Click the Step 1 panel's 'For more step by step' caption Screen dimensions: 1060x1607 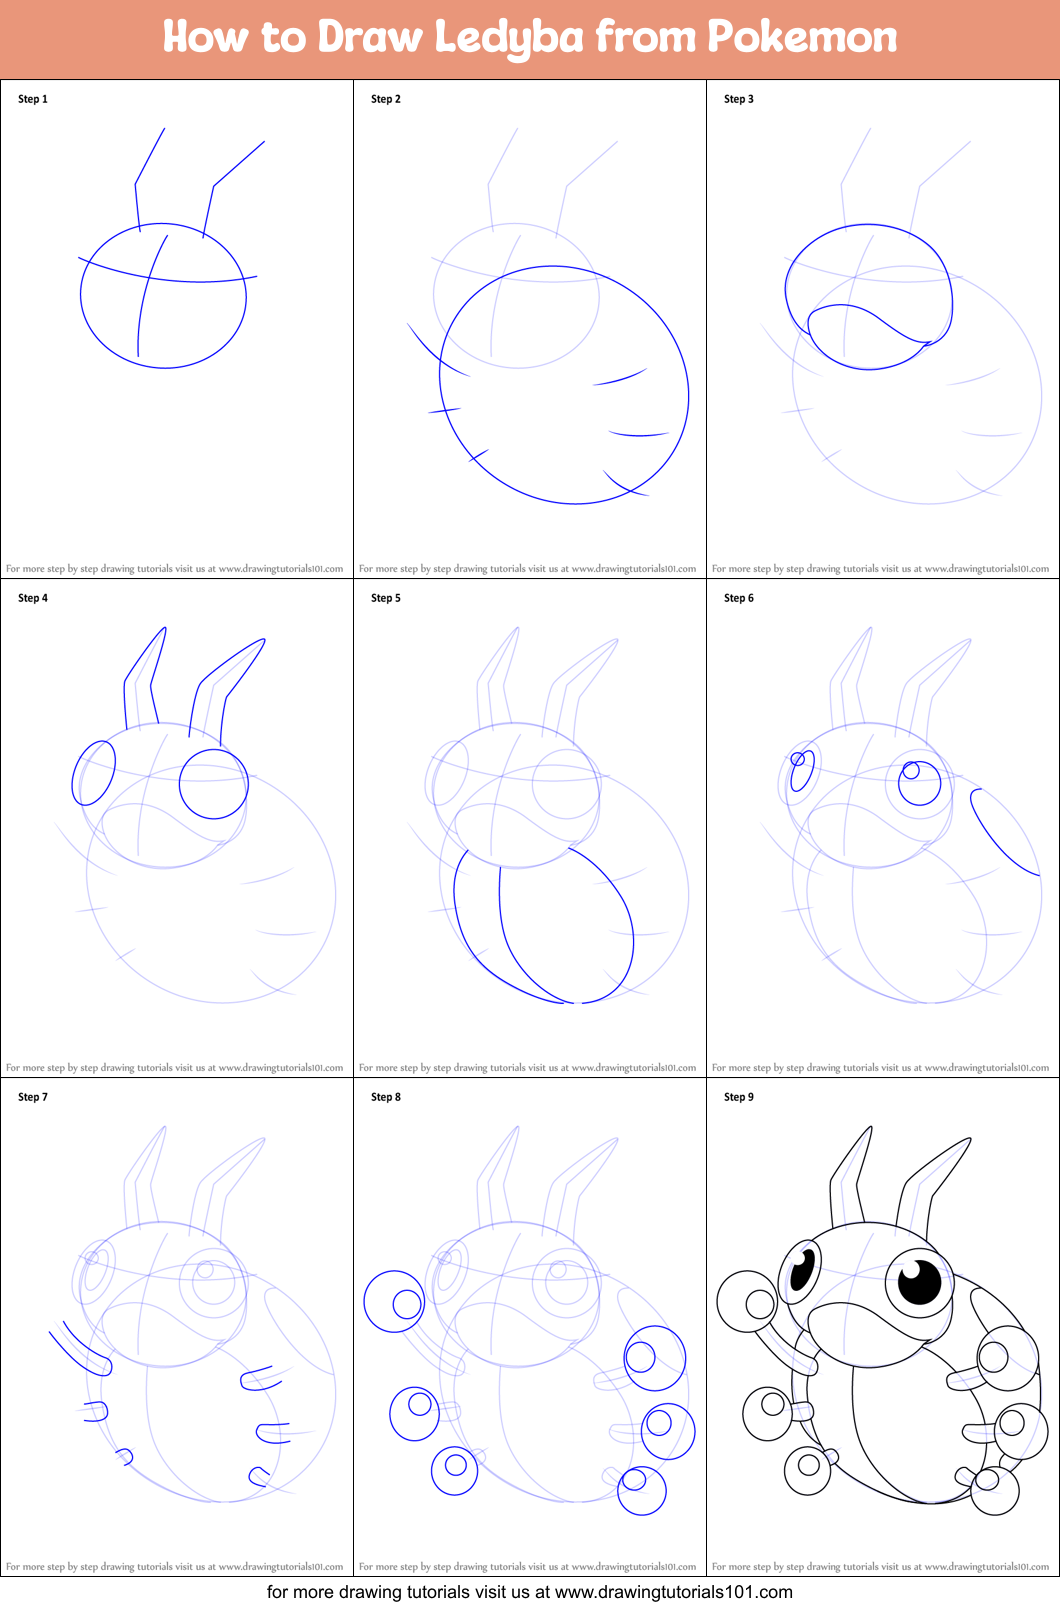175,569
